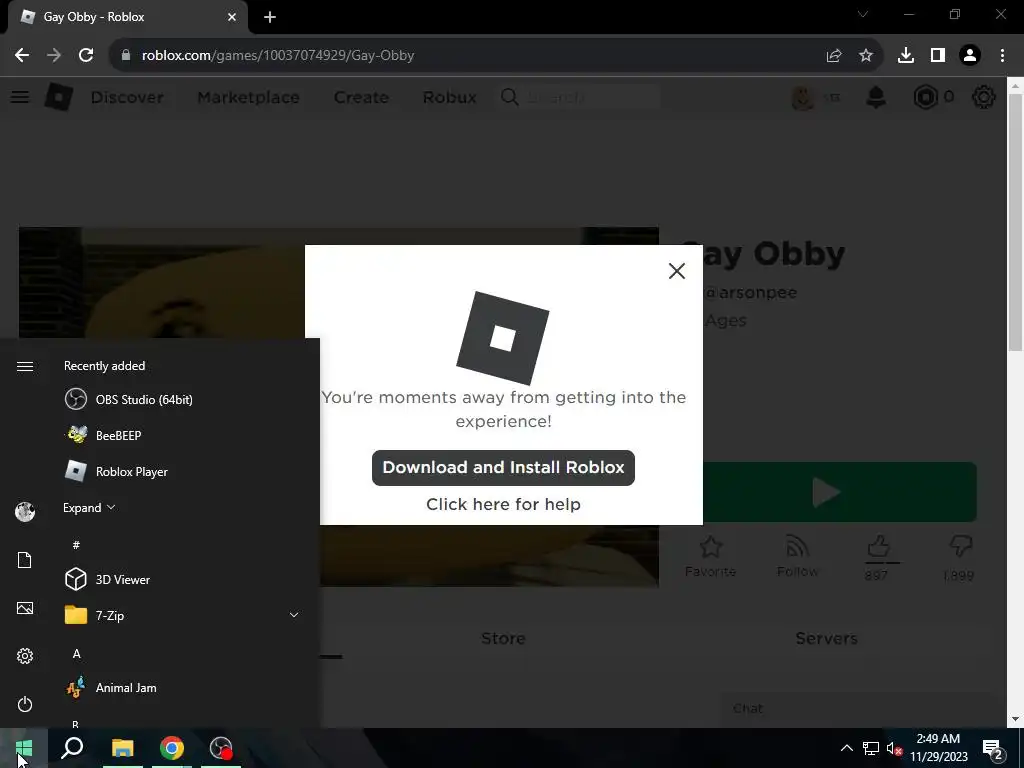Open Marketplace in Roblox nav
Image resolution: width=1024 pixels, height=768 pixels.
248,97
